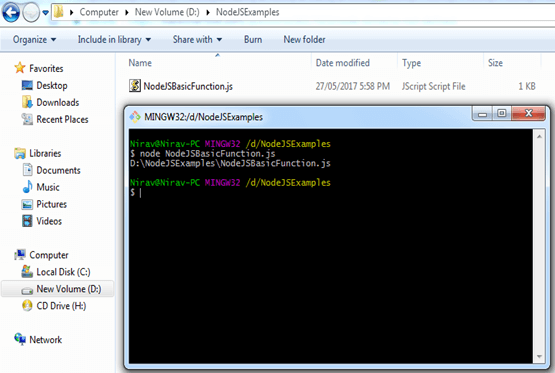
Task: Open the Share with dropdown
Action: (x=197, y=40)
